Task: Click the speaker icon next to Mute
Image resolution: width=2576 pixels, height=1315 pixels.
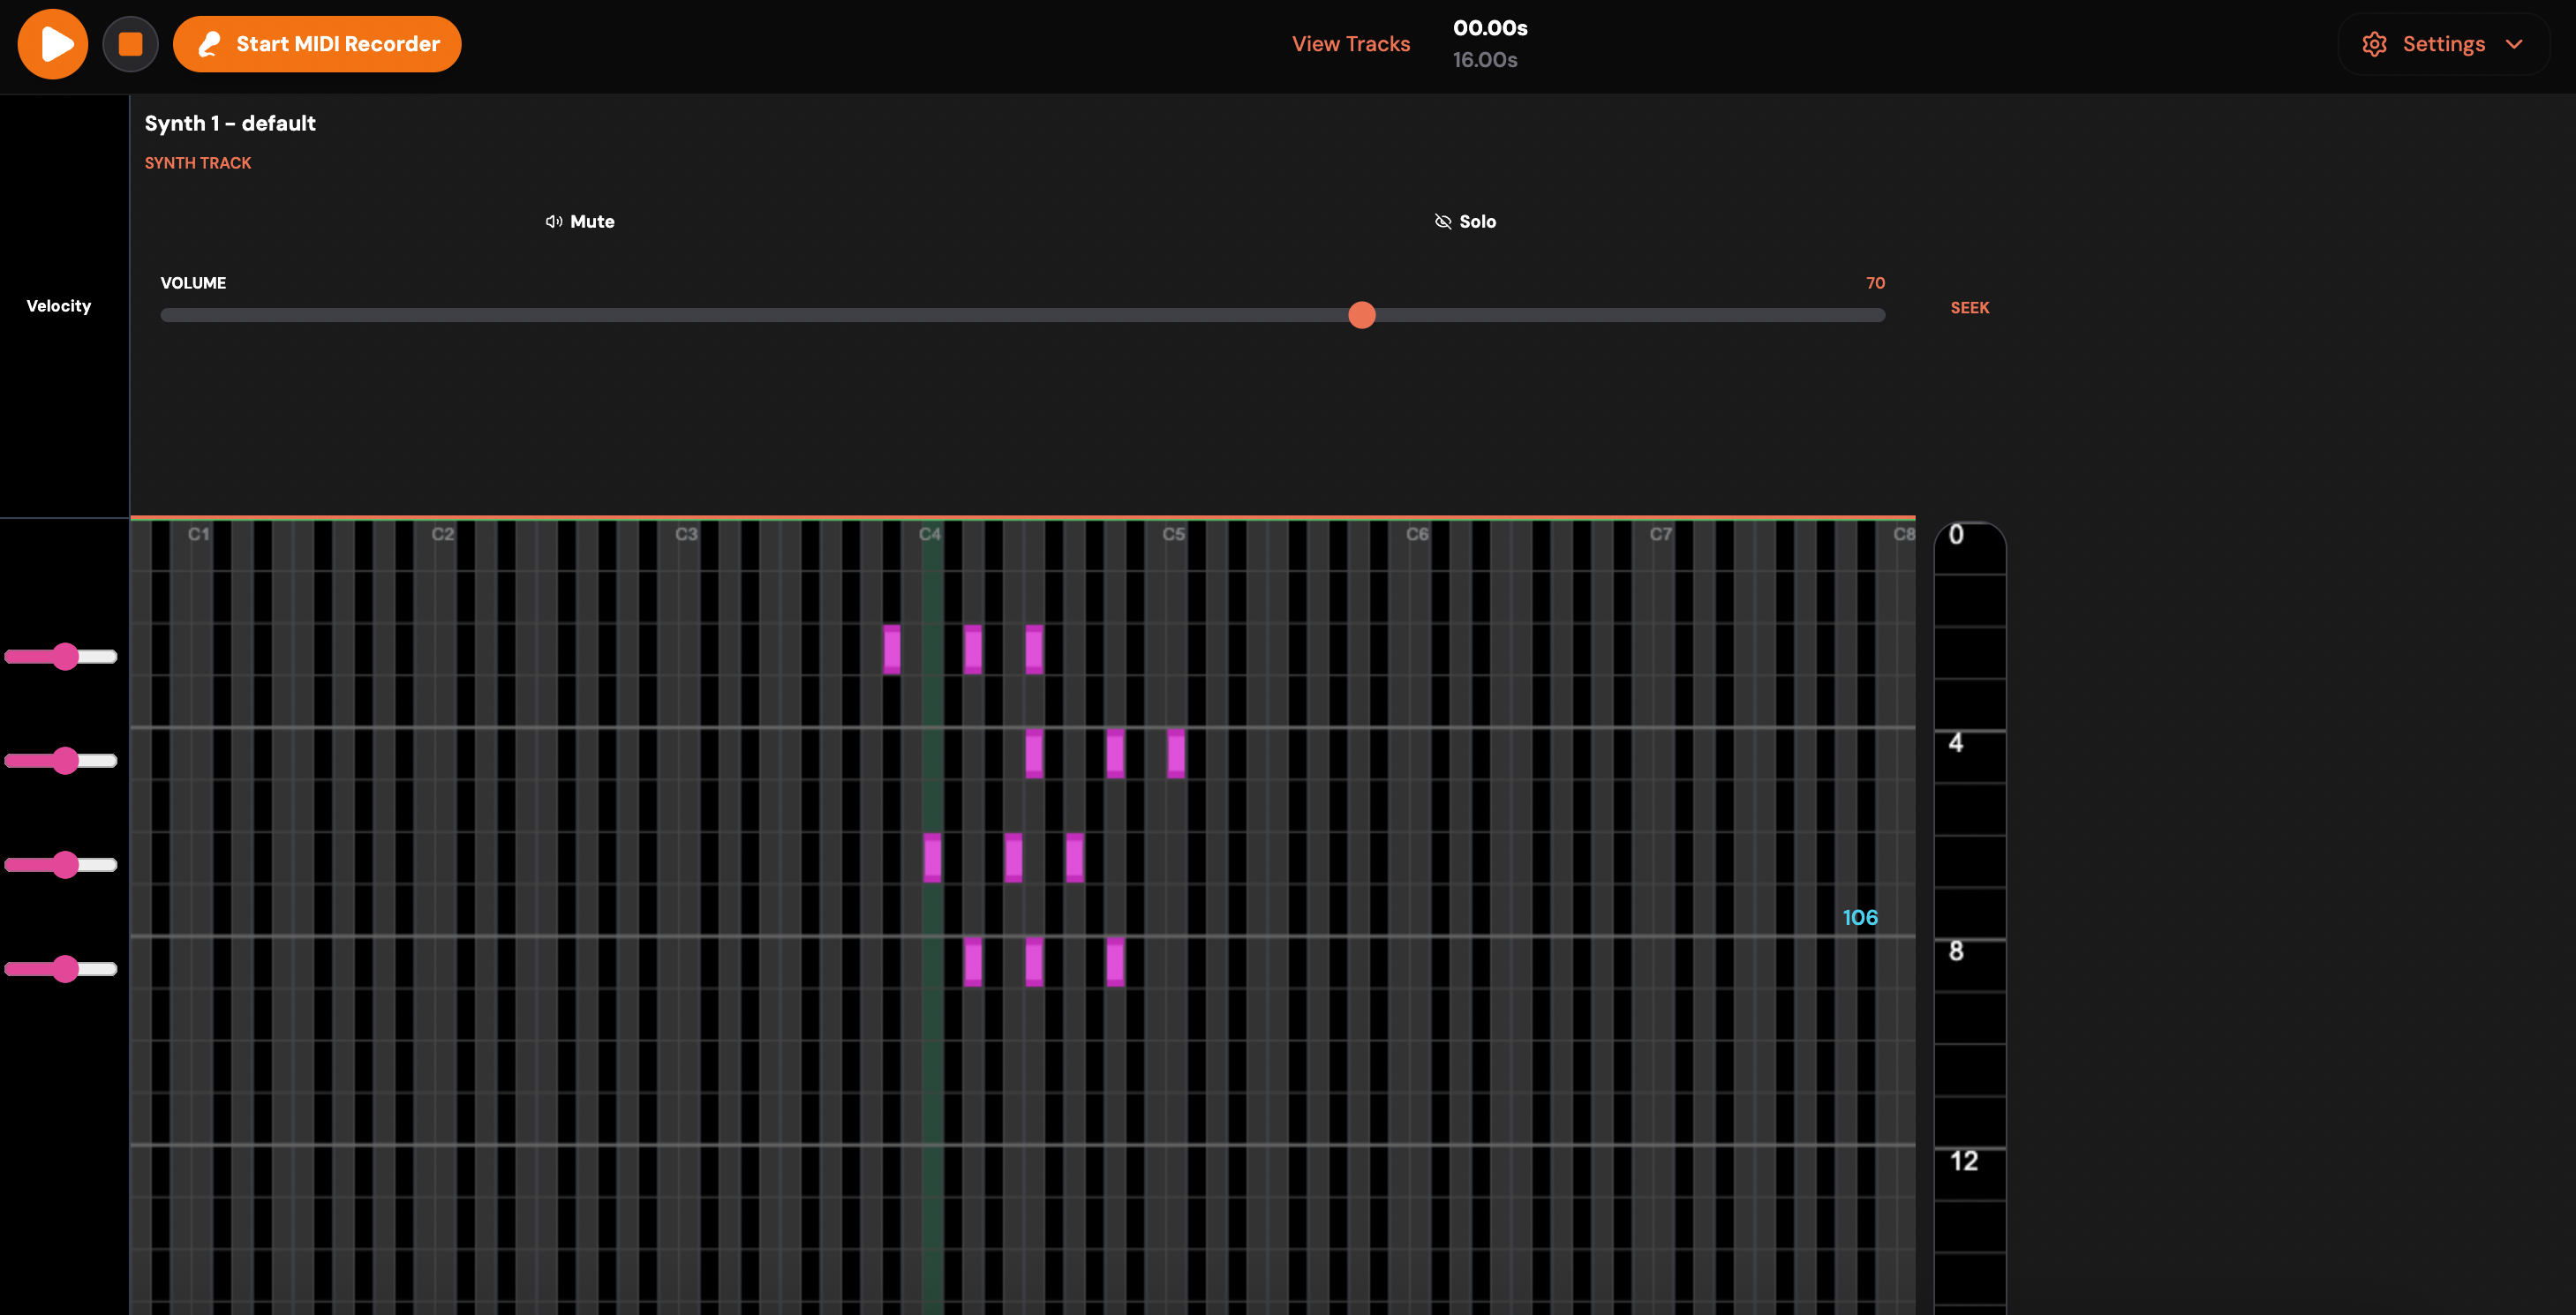Action: pos(553,222)
